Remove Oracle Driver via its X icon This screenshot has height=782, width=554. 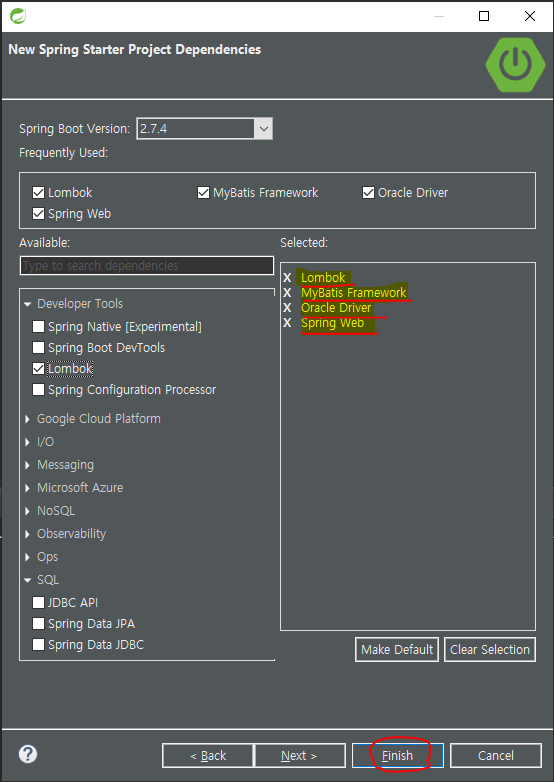[x=287, y=308]
